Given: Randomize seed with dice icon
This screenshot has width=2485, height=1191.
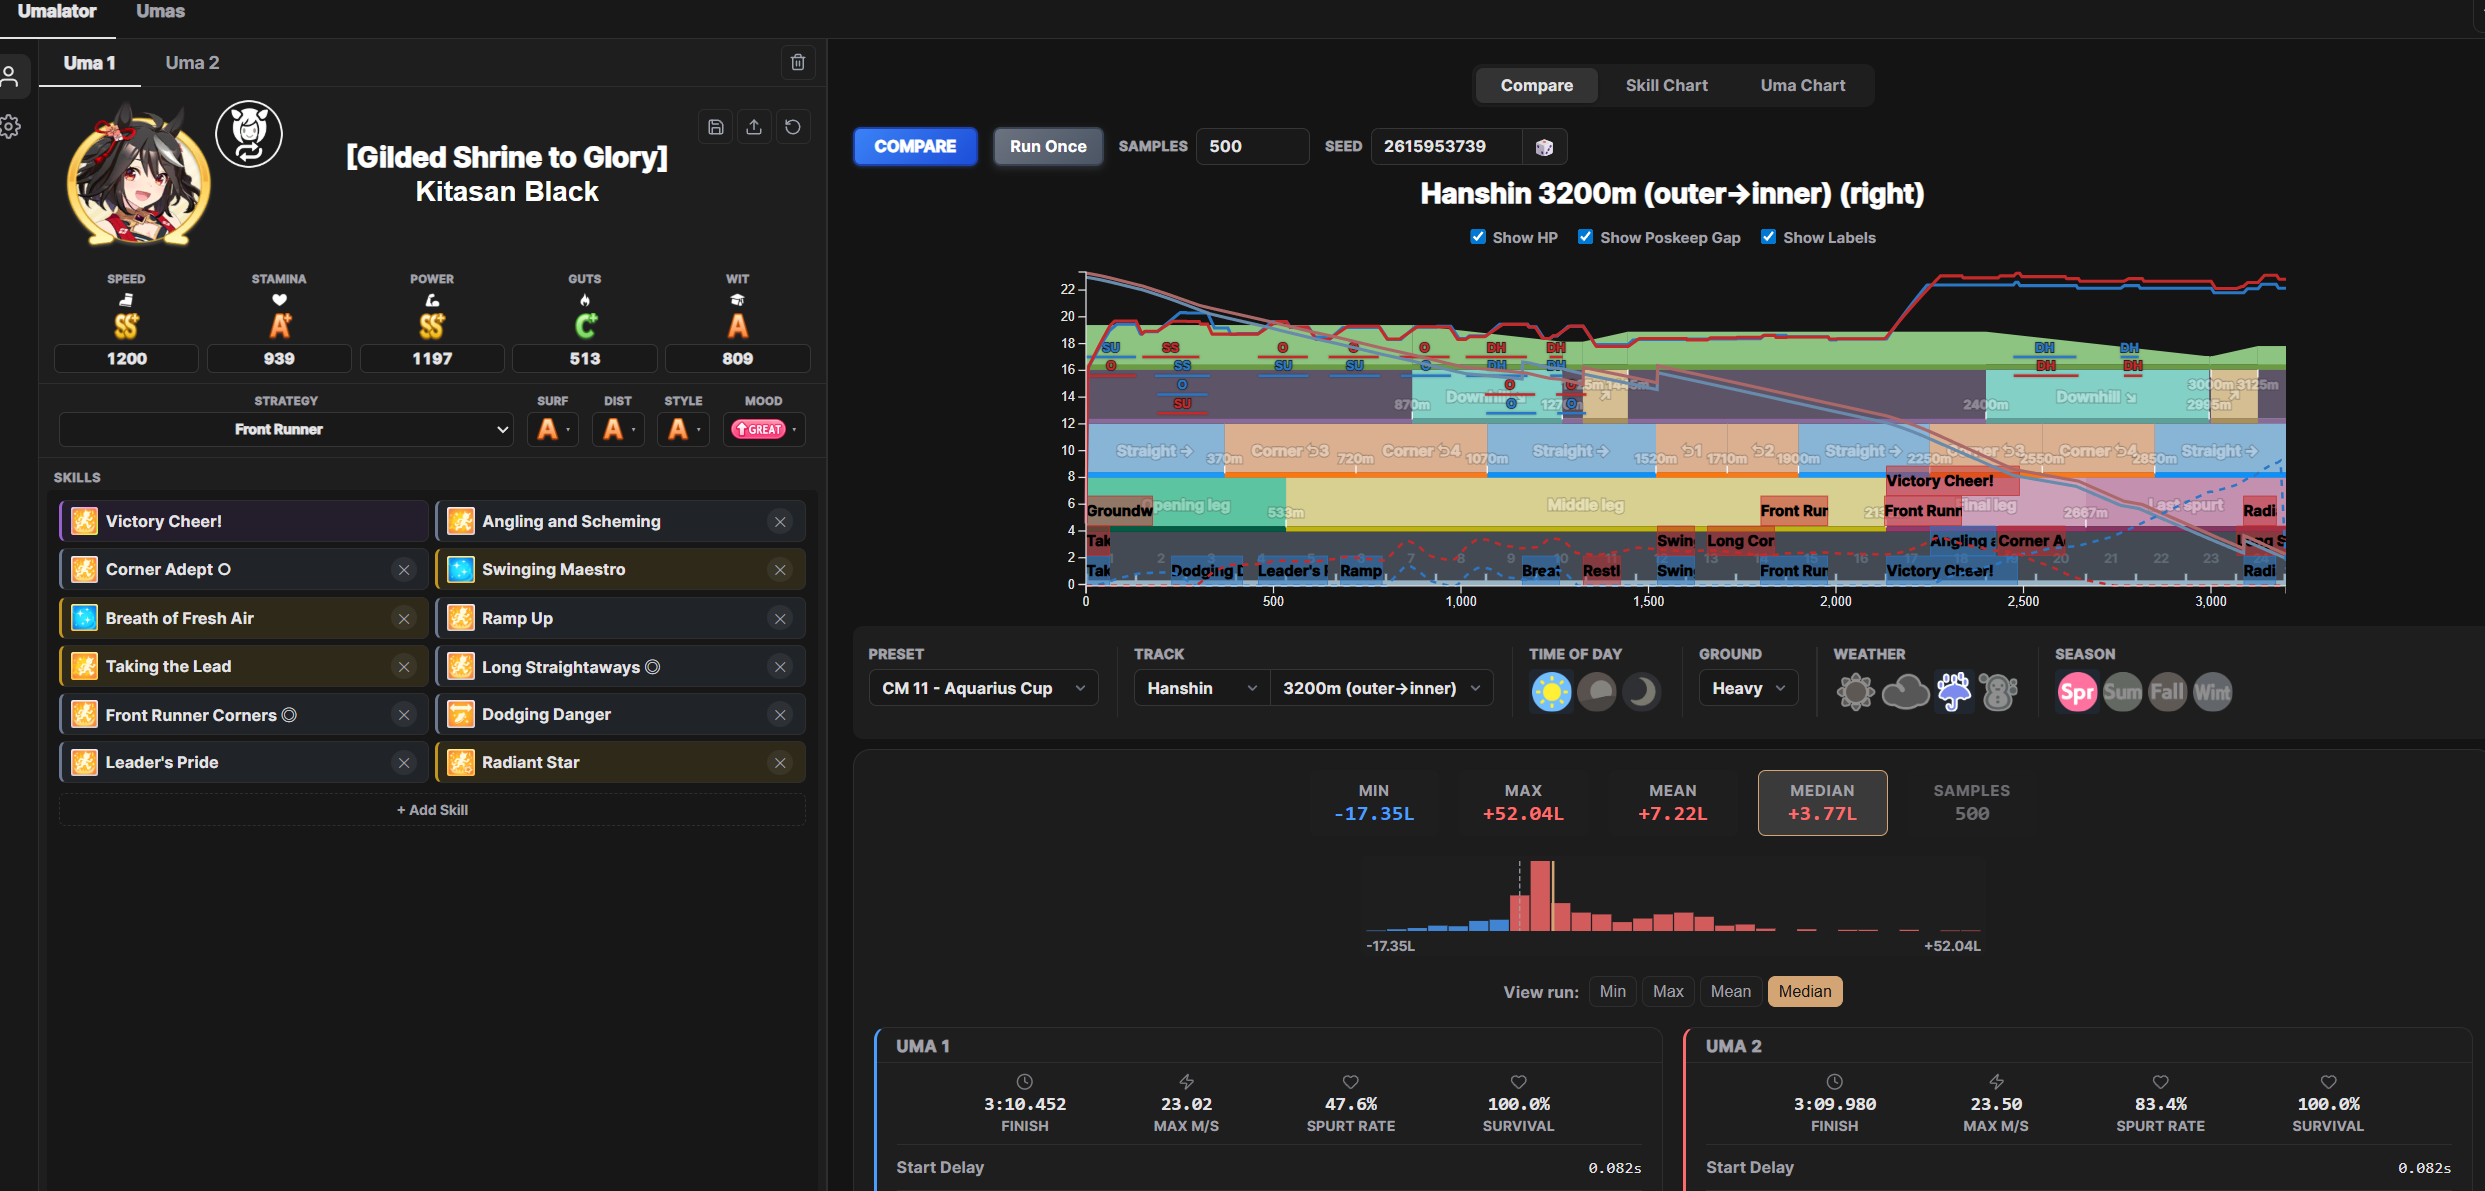Looking at the screenshot, I should point(1544,147).
